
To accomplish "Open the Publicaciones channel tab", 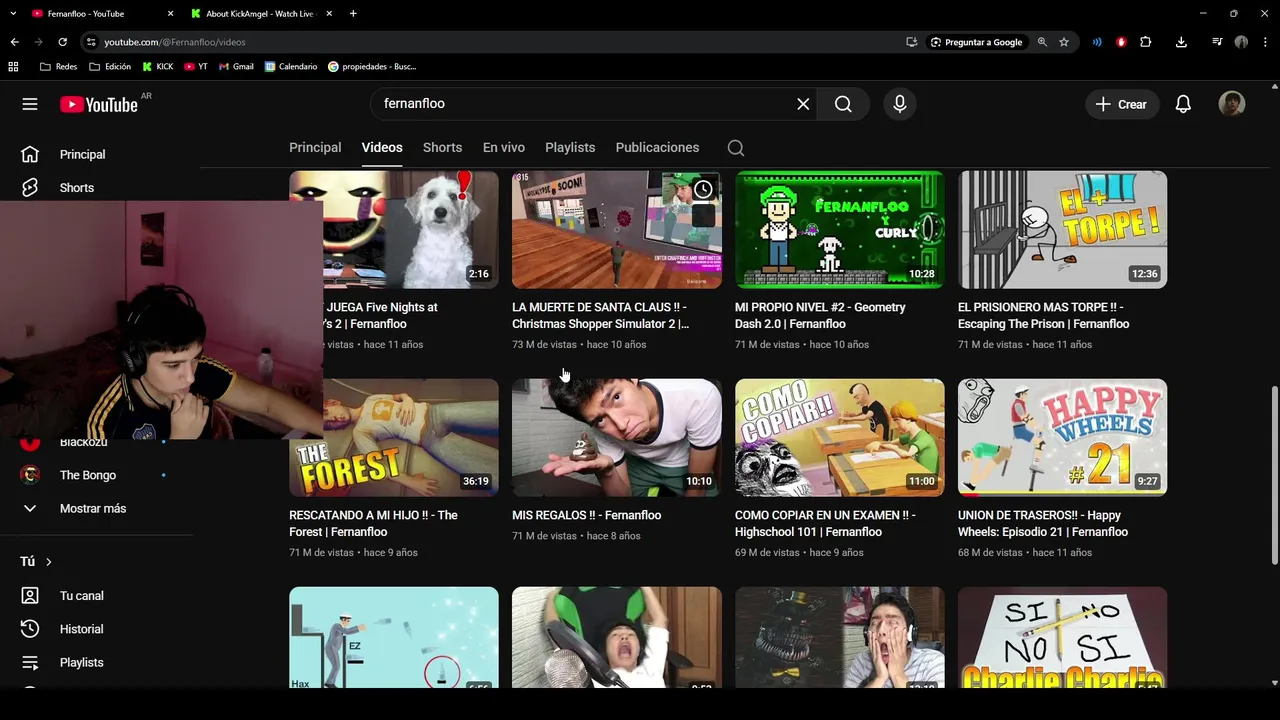I will coord(657,148).
